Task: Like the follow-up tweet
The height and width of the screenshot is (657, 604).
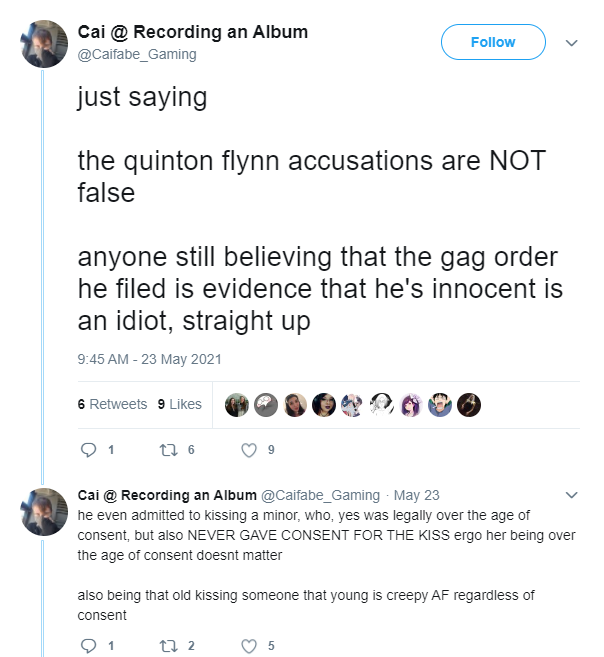Action: coord(249,646)
